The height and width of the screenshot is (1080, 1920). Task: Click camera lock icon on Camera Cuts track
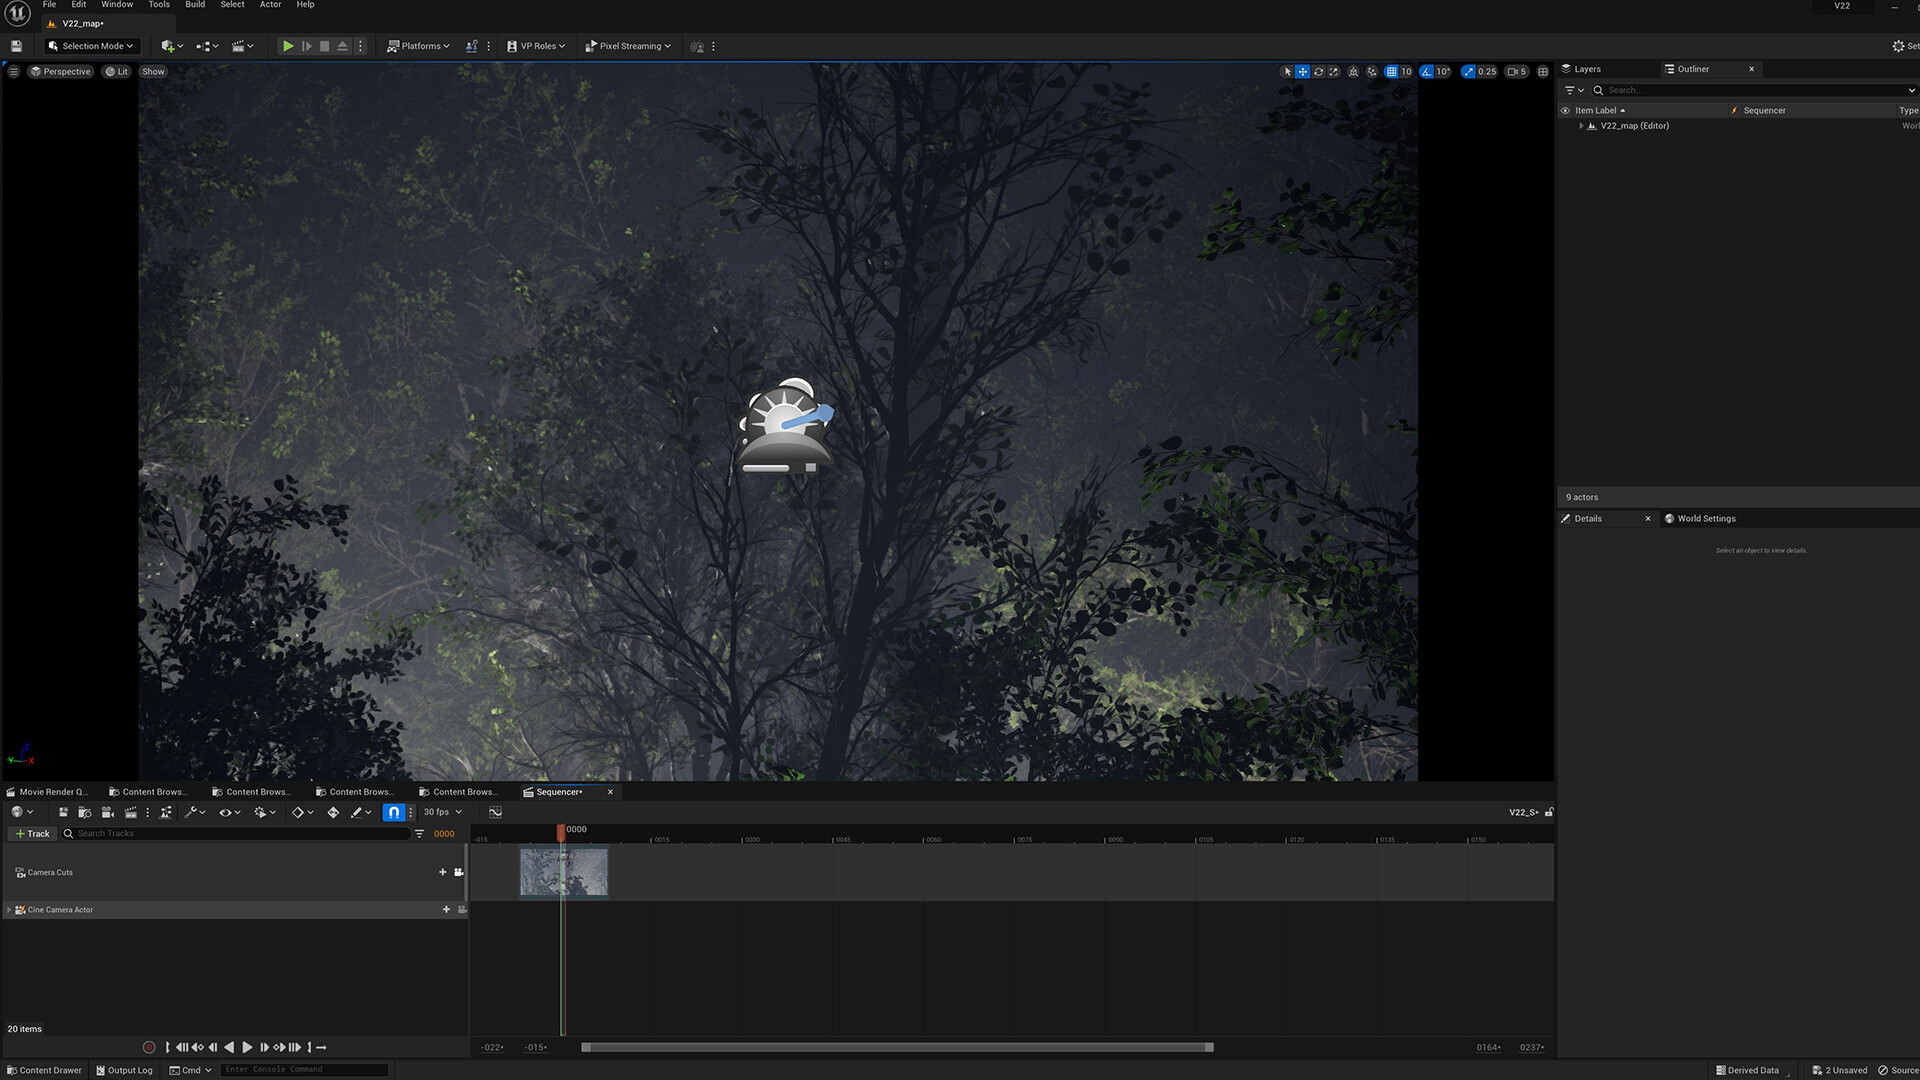point(459,872)
